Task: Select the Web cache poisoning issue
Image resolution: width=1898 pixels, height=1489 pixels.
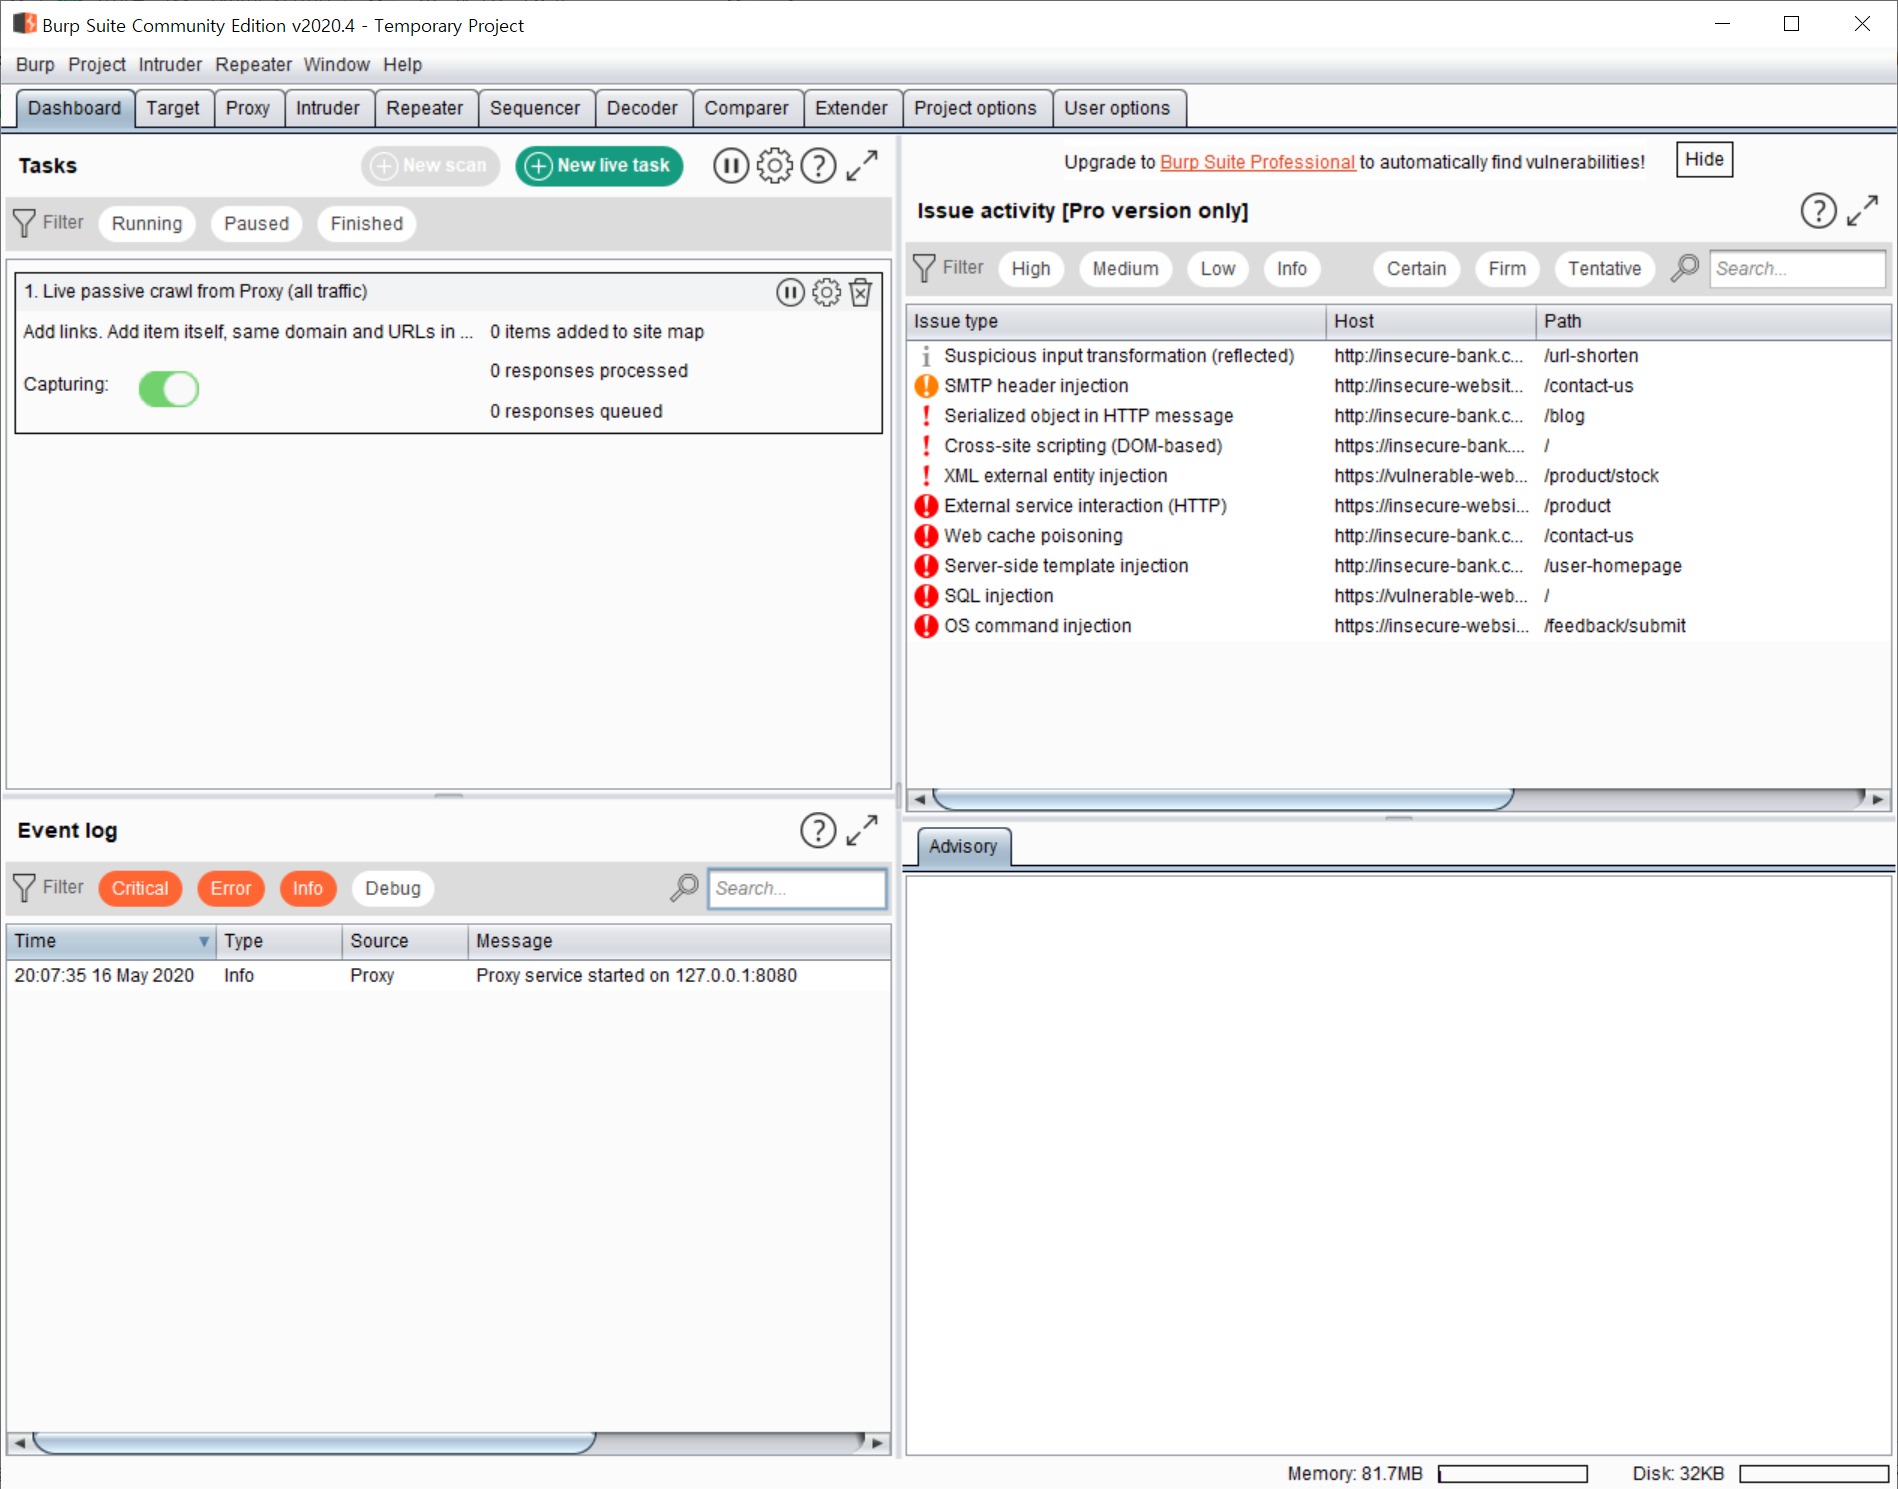Action: (x=1398, y=536)
